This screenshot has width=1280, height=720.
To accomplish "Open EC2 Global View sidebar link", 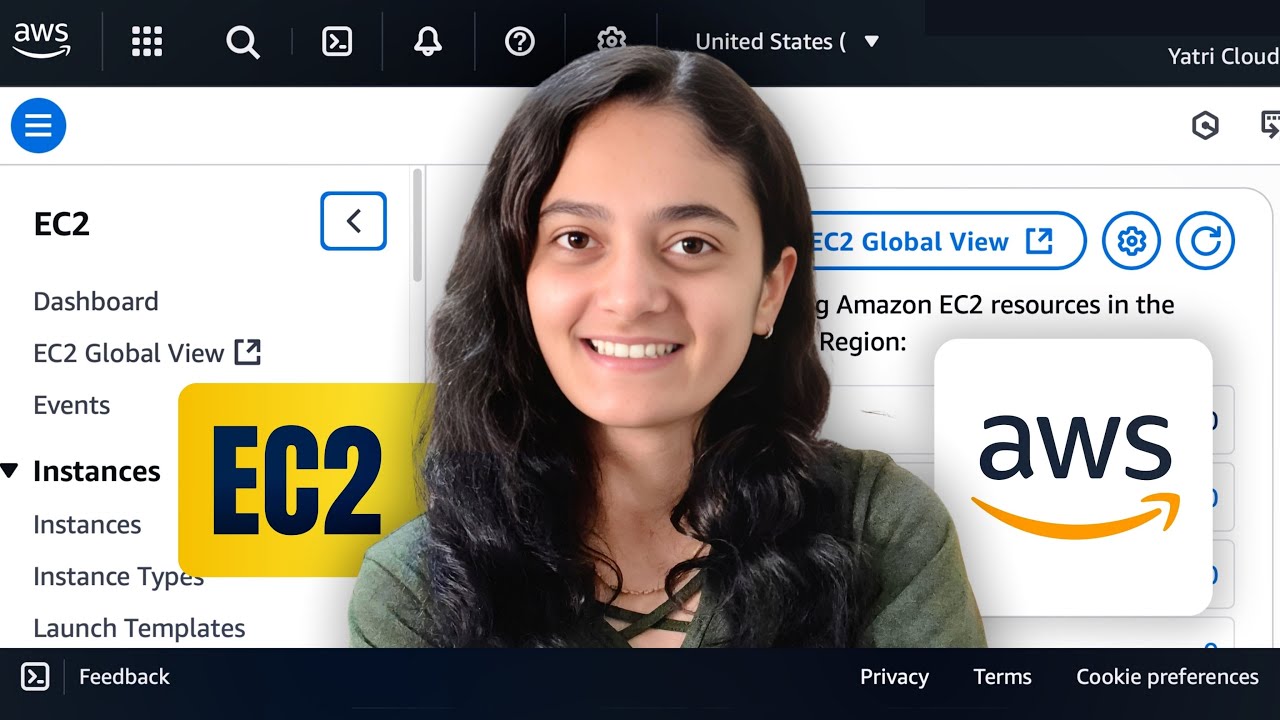I will (x=147, y=353).
